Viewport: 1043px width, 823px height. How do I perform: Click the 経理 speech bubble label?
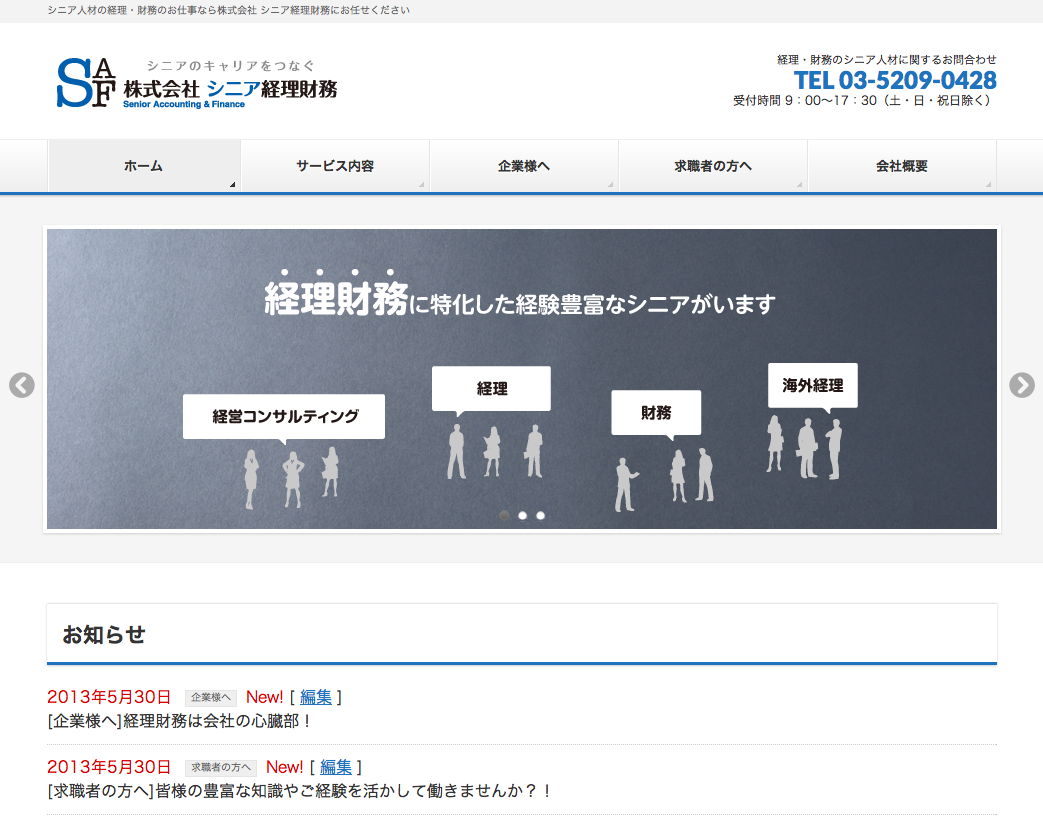point(491,388)
